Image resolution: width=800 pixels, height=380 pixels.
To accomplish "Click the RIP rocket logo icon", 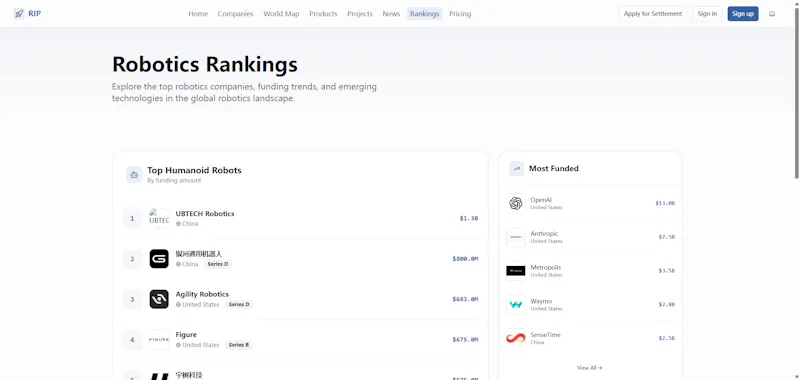I will [19, 14].
